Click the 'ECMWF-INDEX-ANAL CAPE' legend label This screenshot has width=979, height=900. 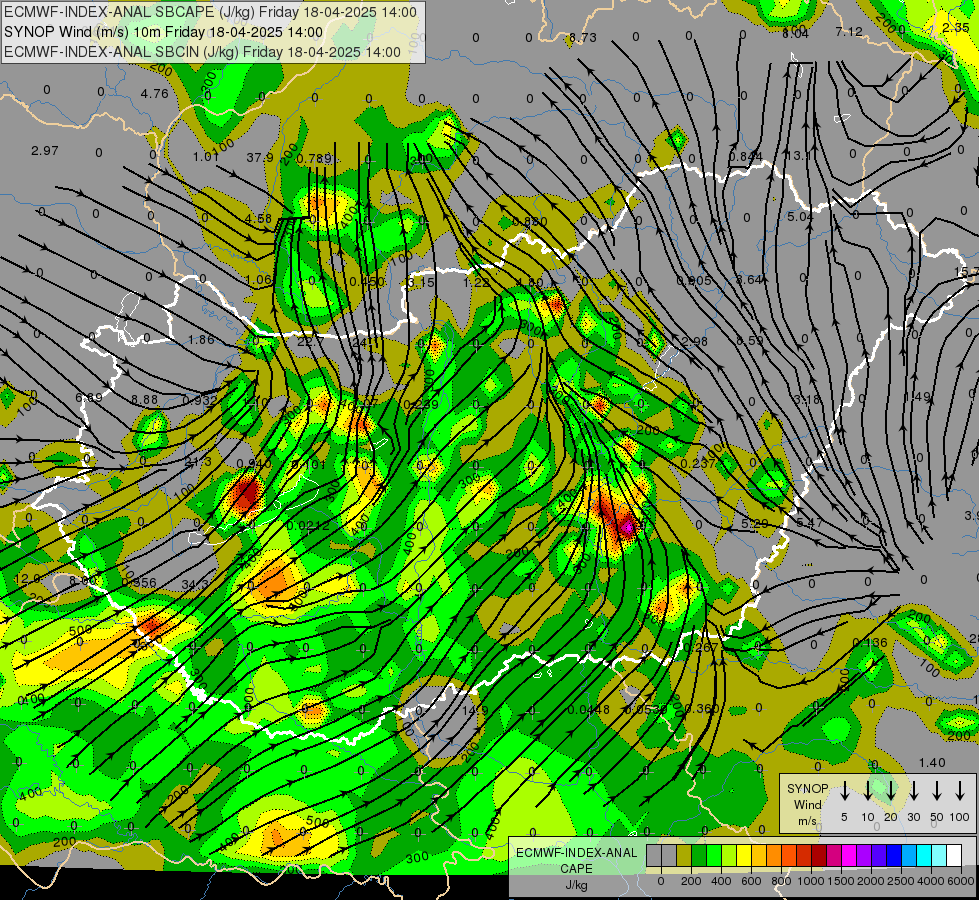click(x=576, y=861)
